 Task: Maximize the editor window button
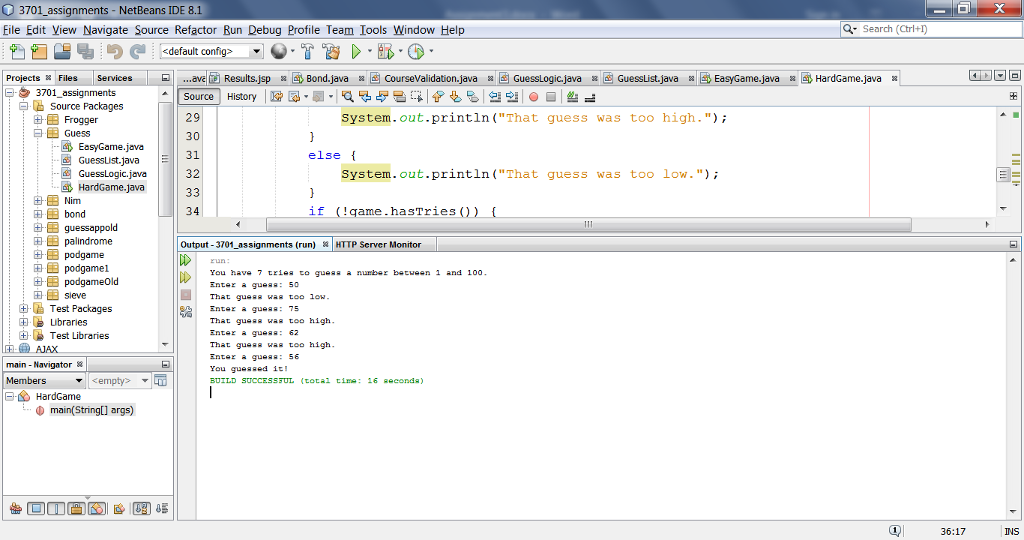coord(1014,76)
